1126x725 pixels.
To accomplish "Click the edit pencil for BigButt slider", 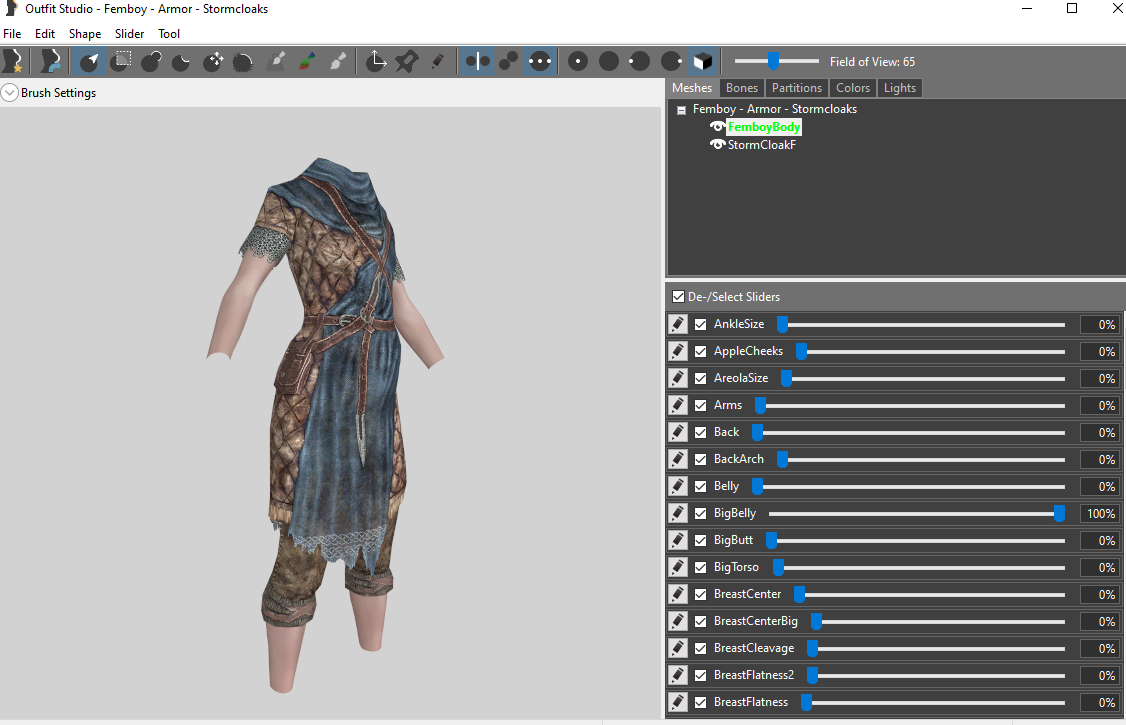I will pos(678,541).
